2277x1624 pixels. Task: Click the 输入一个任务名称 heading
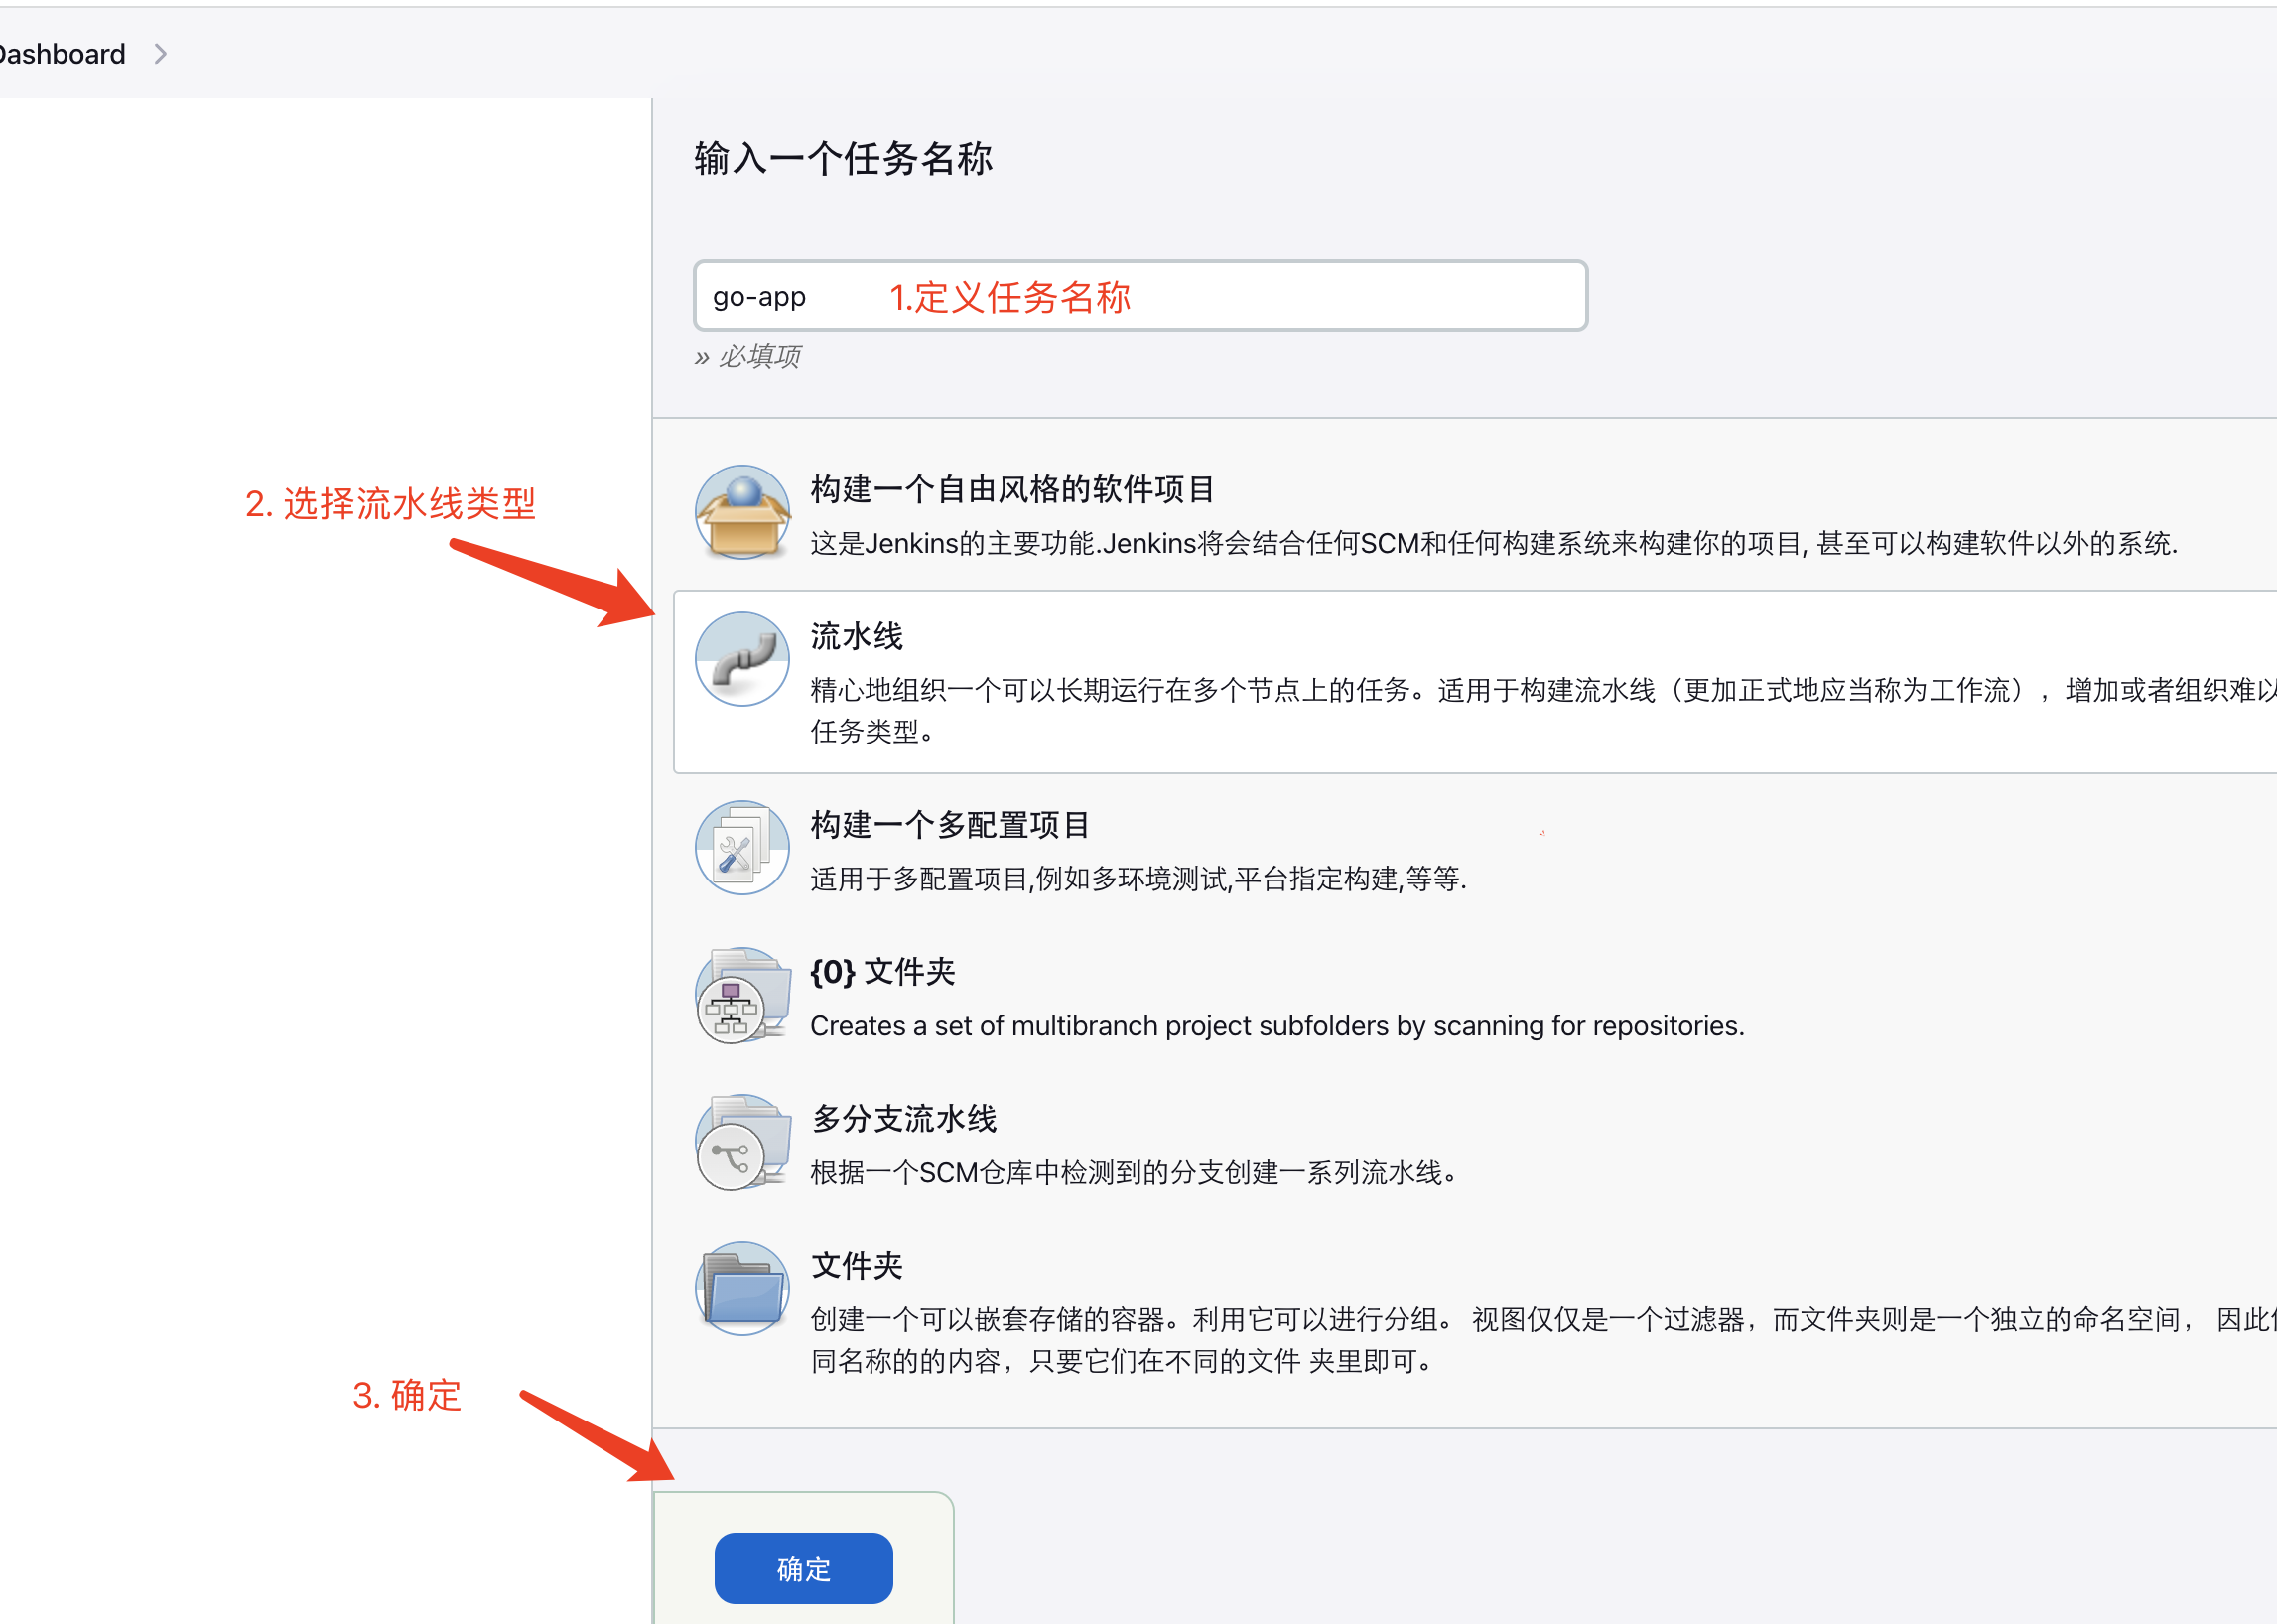tap(843, 158)
